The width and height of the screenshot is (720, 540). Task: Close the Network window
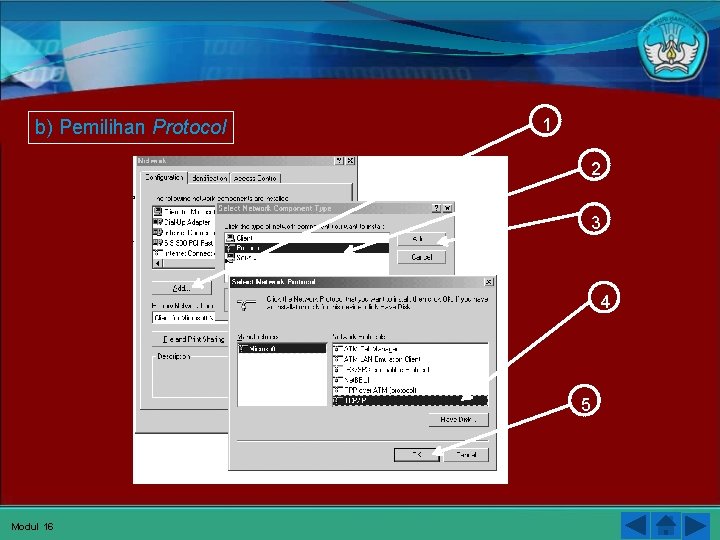click(x=350, y=161)
